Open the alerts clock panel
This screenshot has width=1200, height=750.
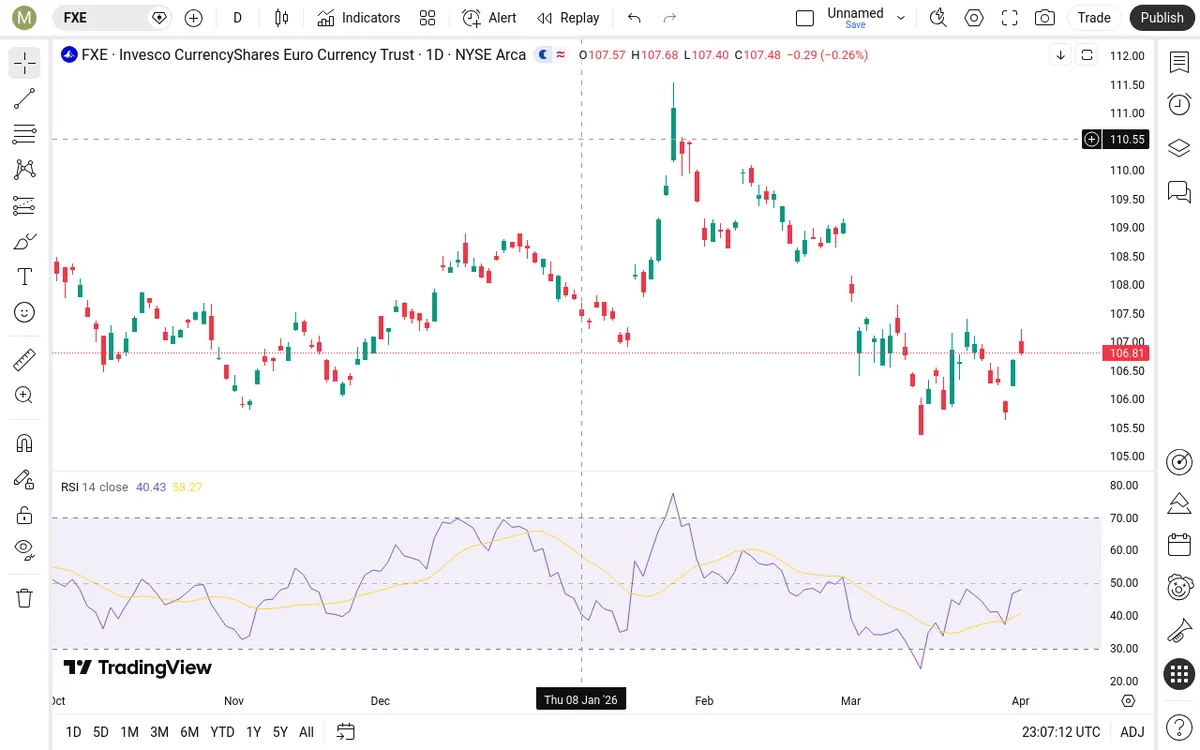(x=1180, y=105)
